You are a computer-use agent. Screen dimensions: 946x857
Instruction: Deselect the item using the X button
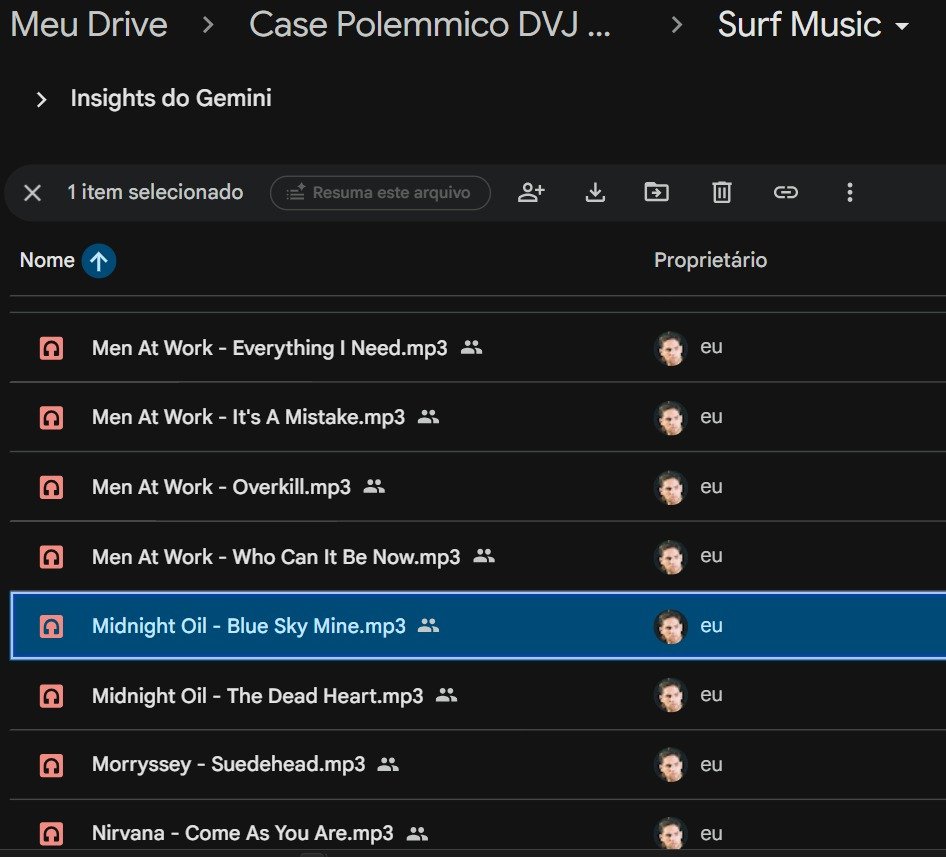tap(31, 192)
